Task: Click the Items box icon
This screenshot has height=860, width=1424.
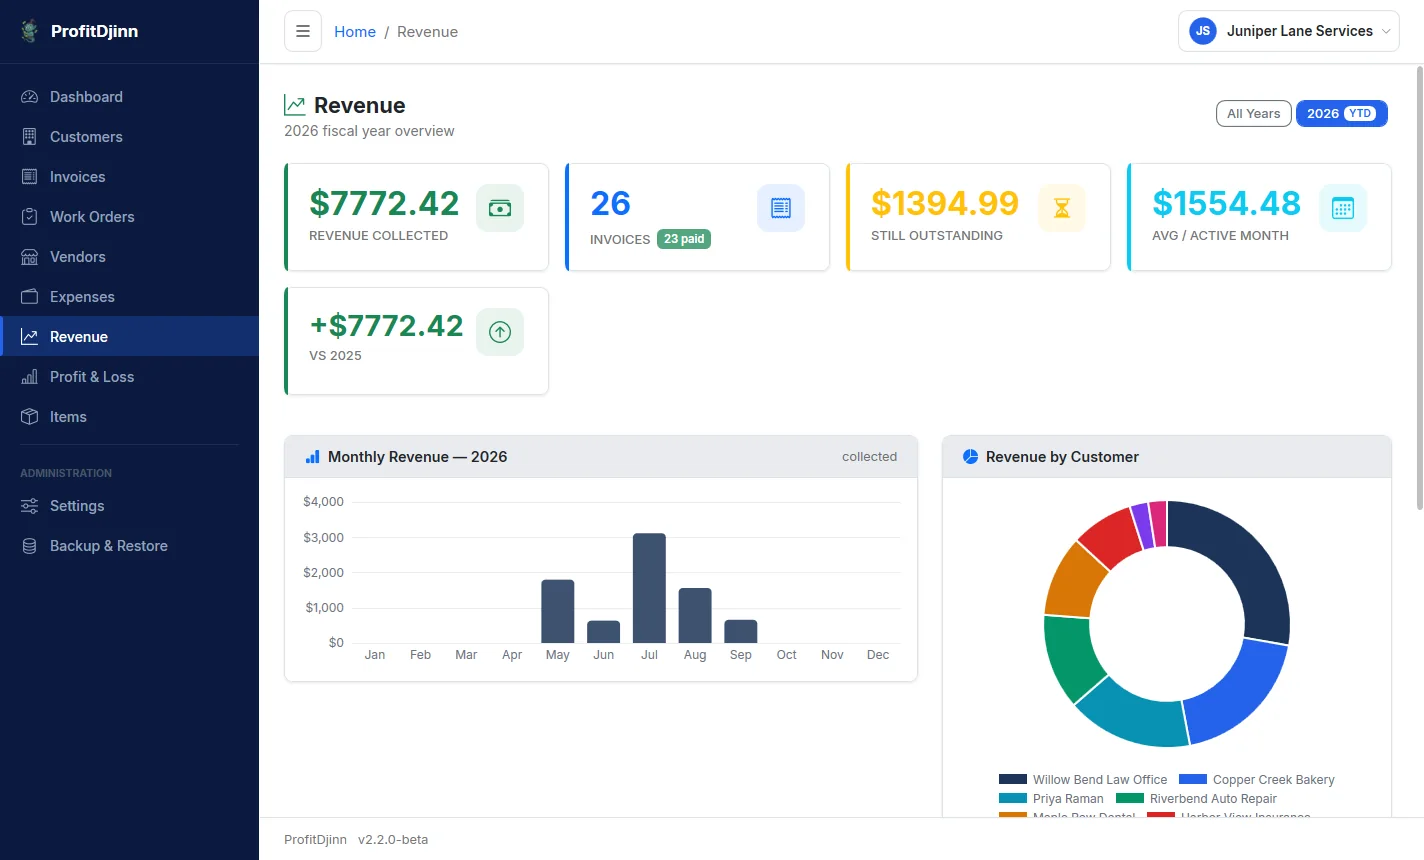Action: 30,417
